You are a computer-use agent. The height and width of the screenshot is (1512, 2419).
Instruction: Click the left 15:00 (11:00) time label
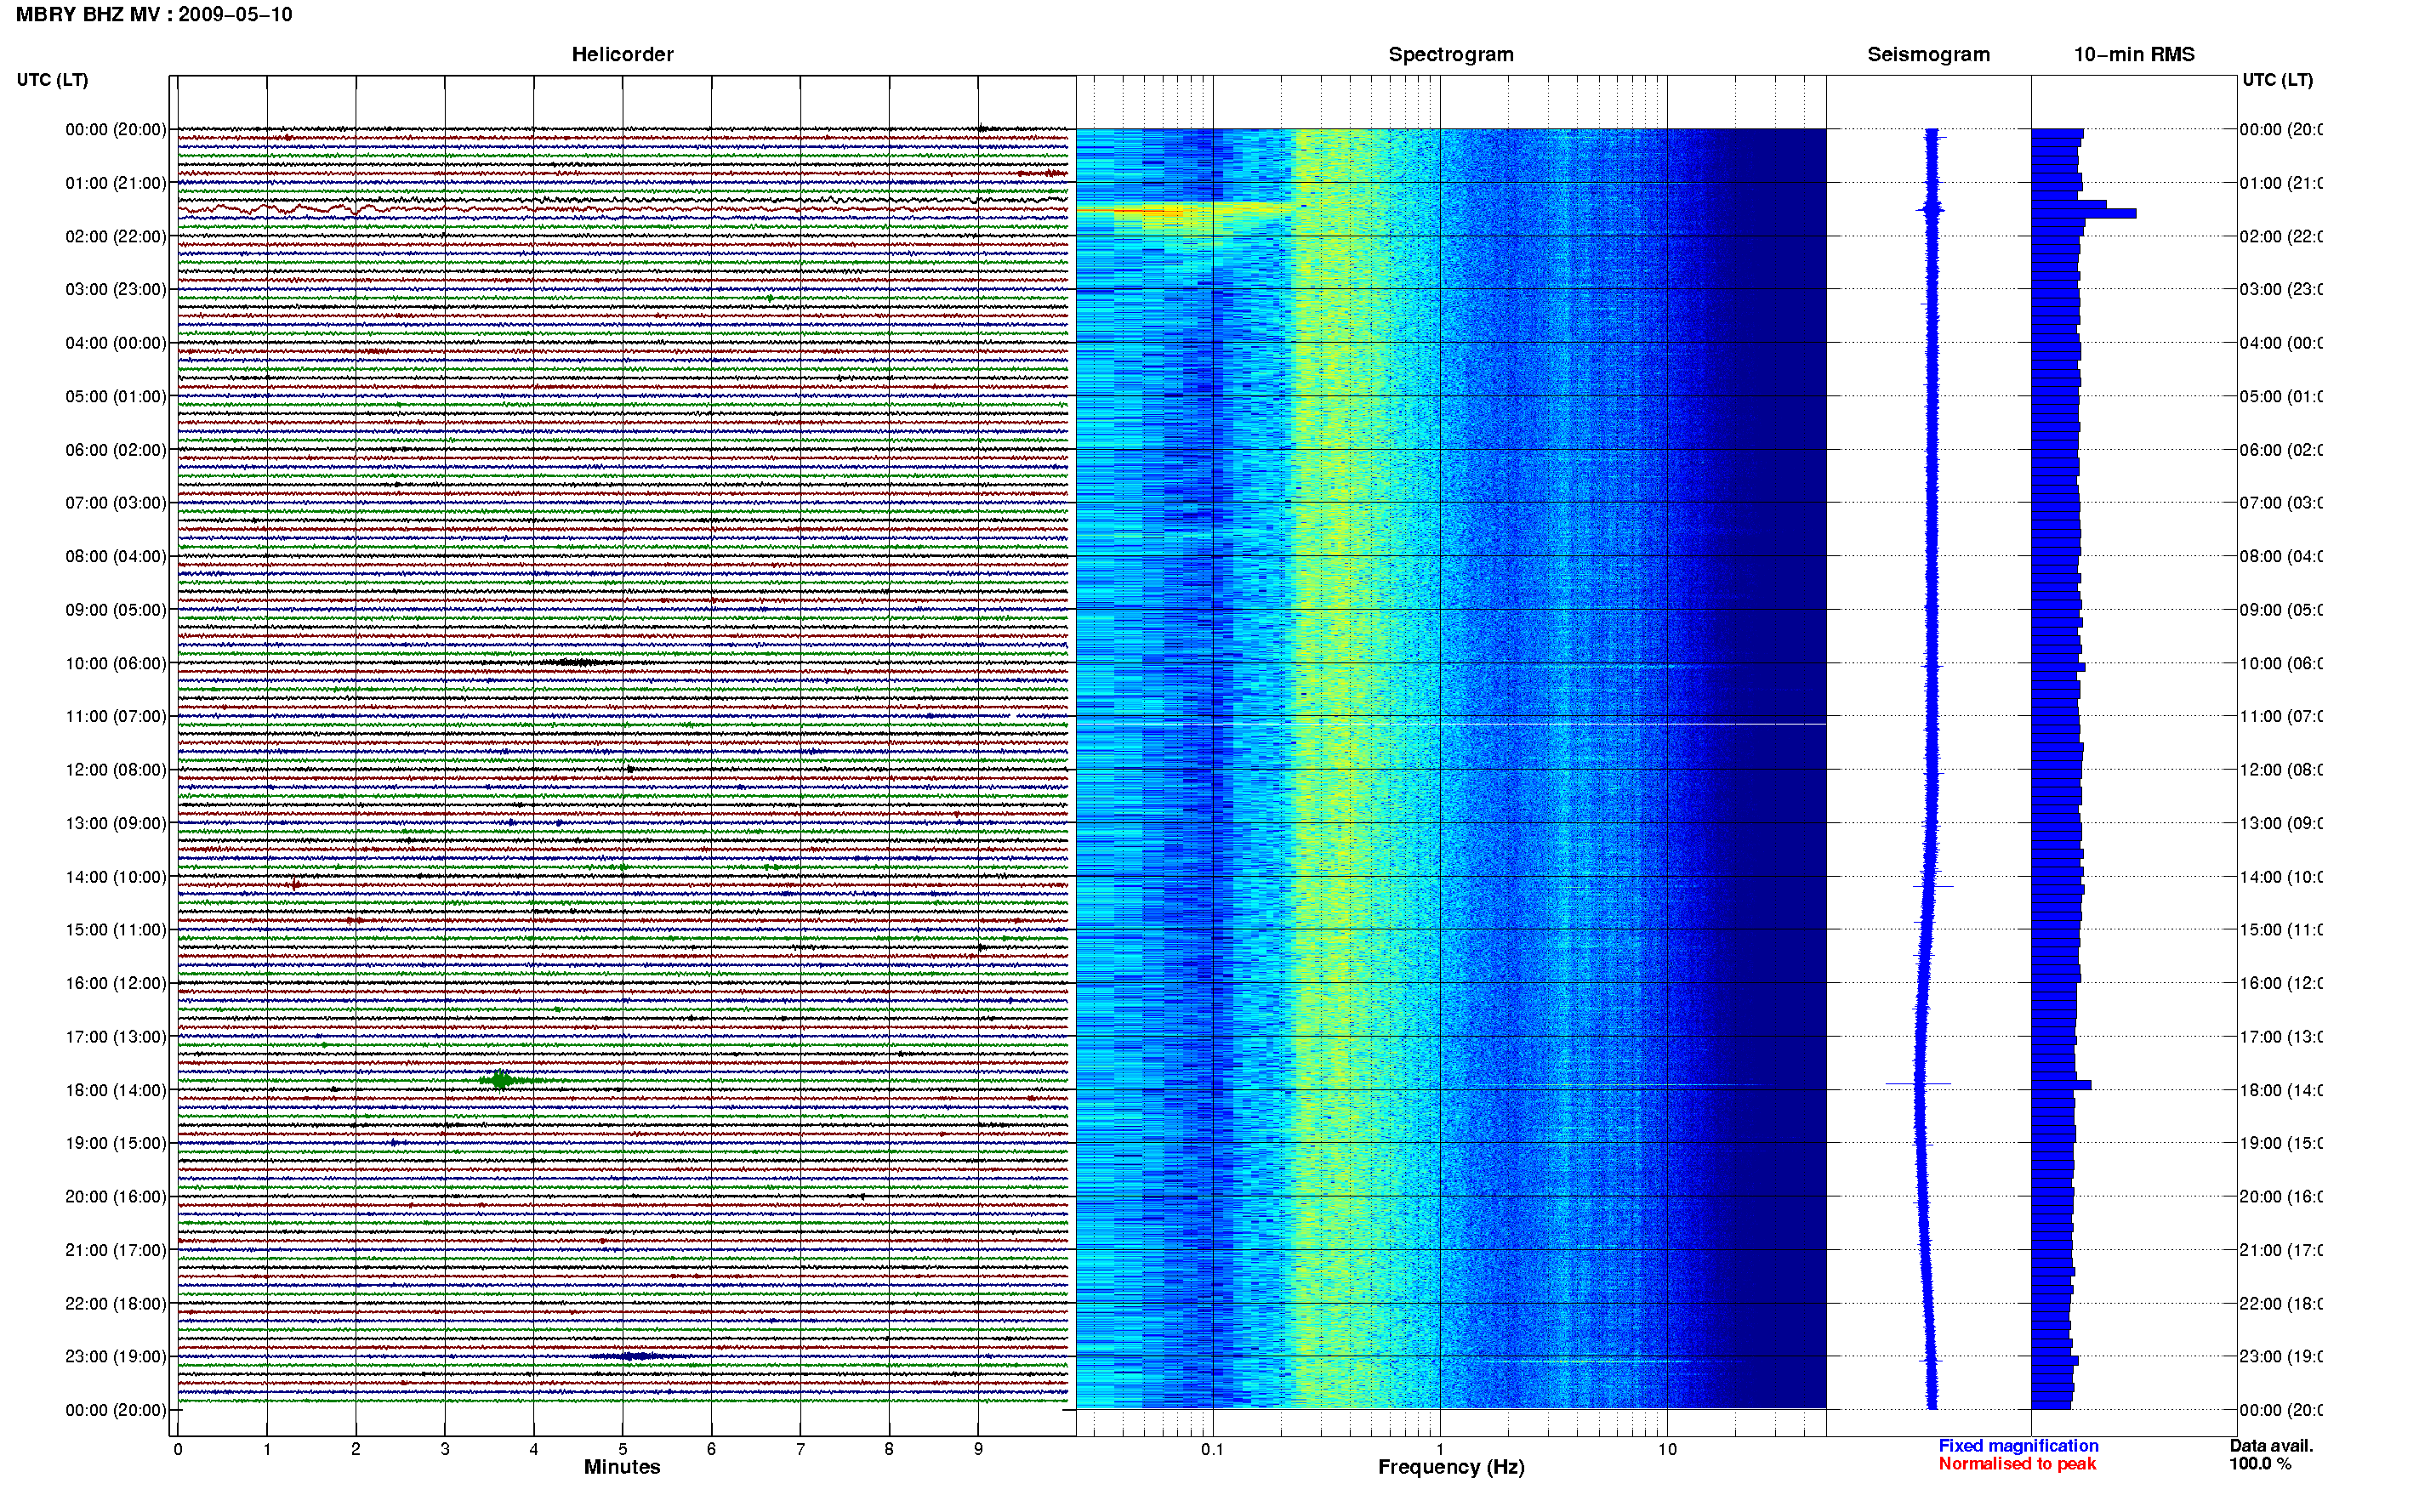pyautogui.click(x=116, y=930)
